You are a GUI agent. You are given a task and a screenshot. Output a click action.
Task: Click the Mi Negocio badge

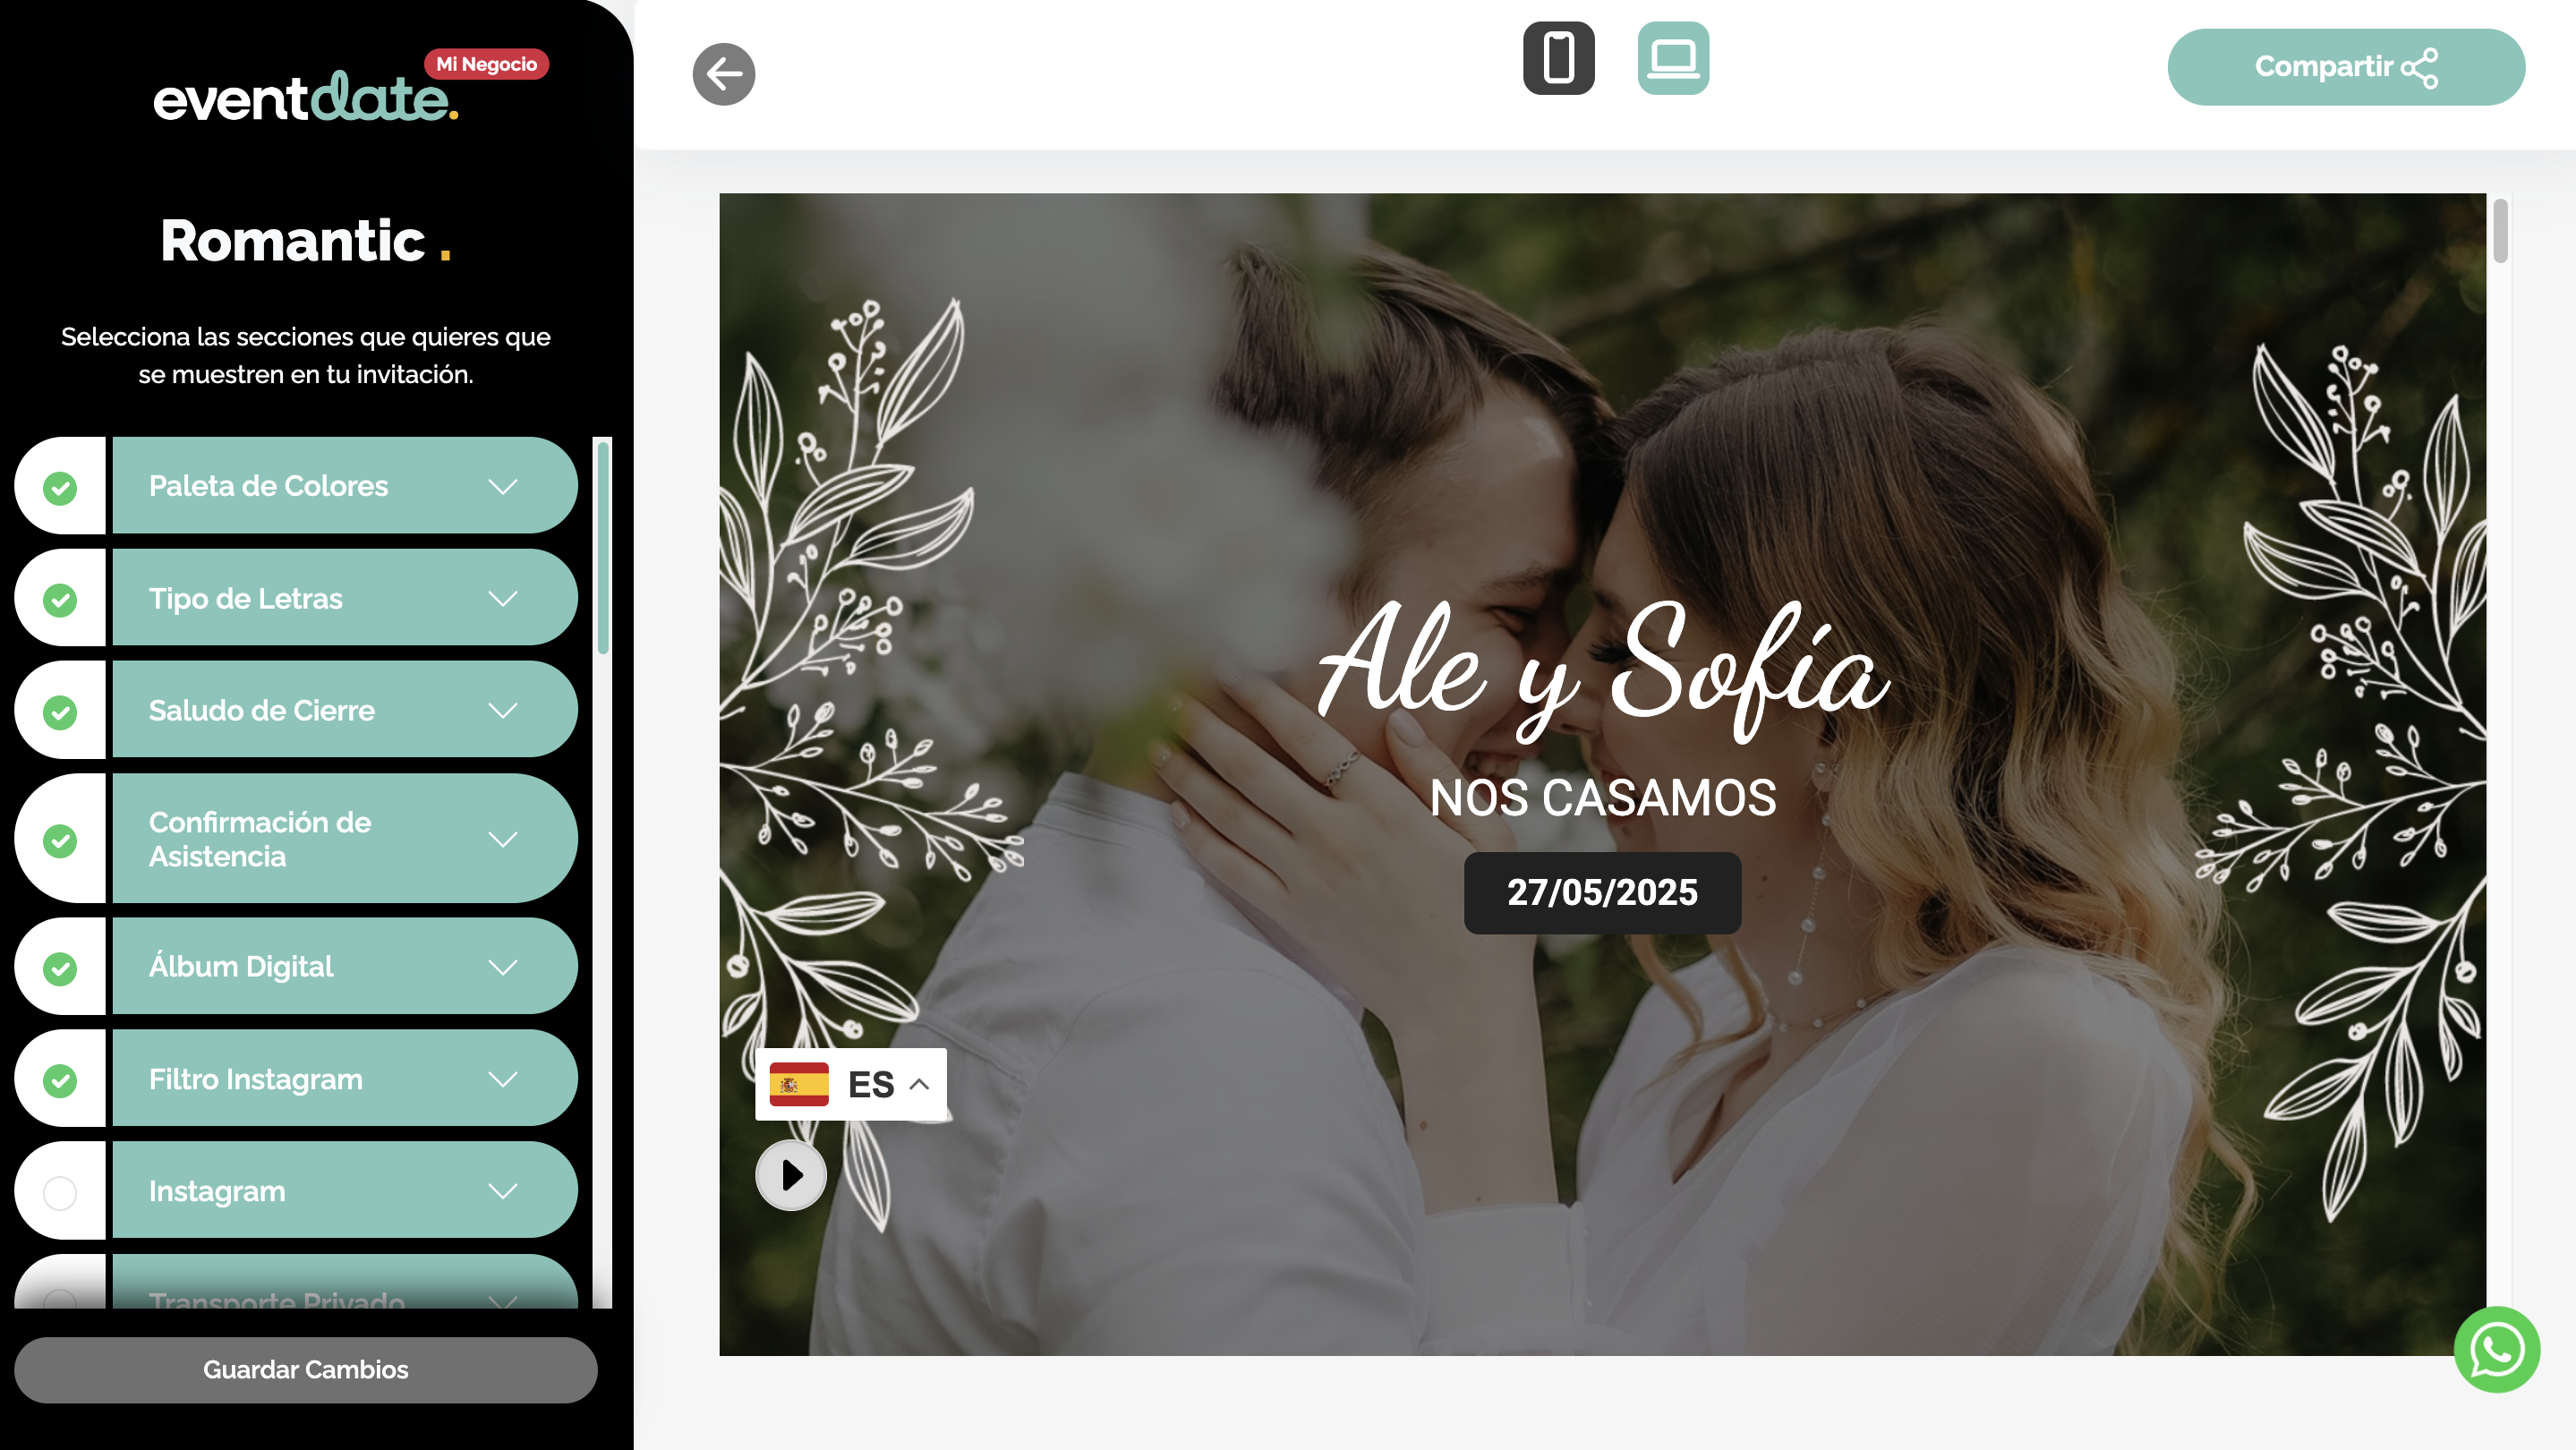tap(486, 64)
